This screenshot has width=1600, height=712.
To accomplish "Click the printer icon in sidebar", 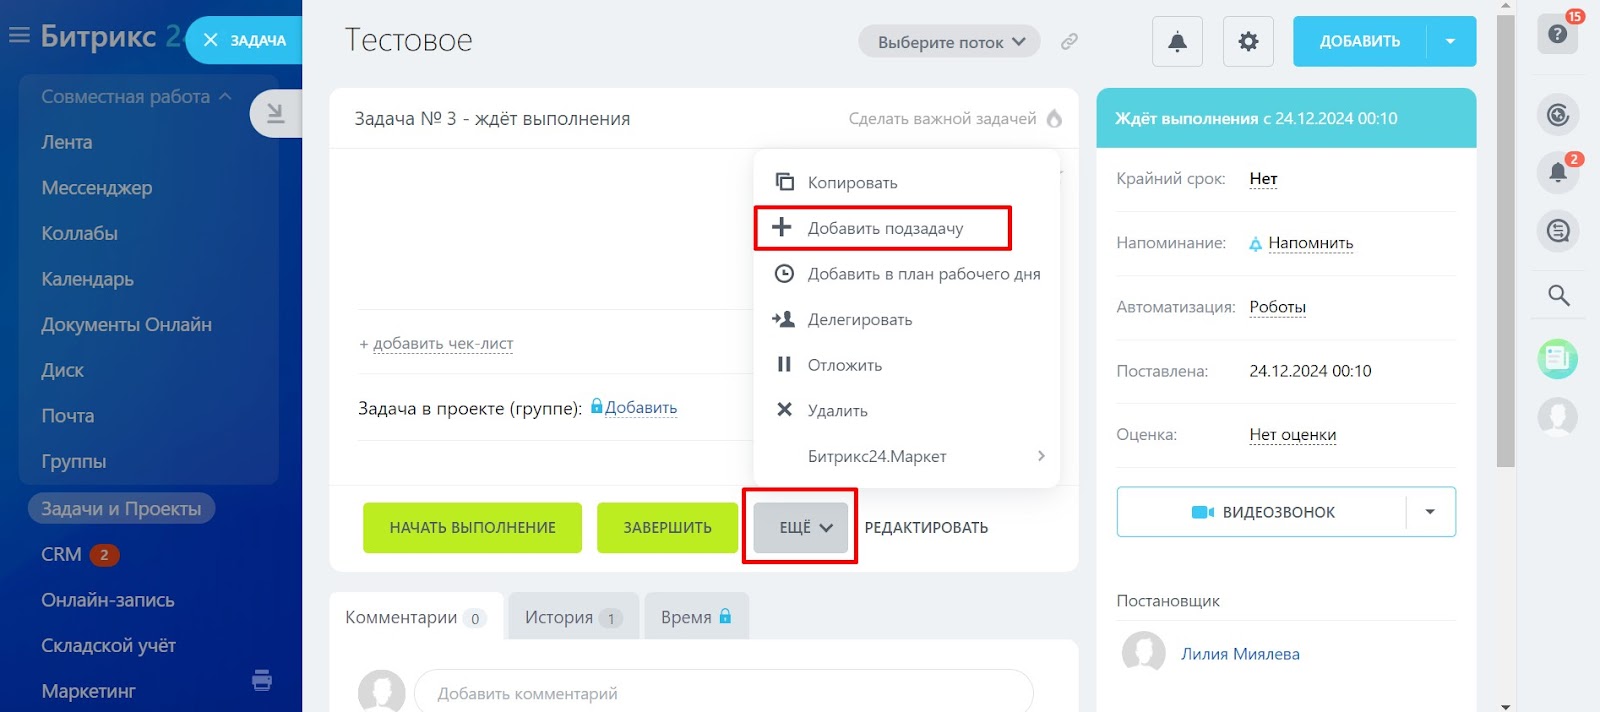I will click(262, 680).
